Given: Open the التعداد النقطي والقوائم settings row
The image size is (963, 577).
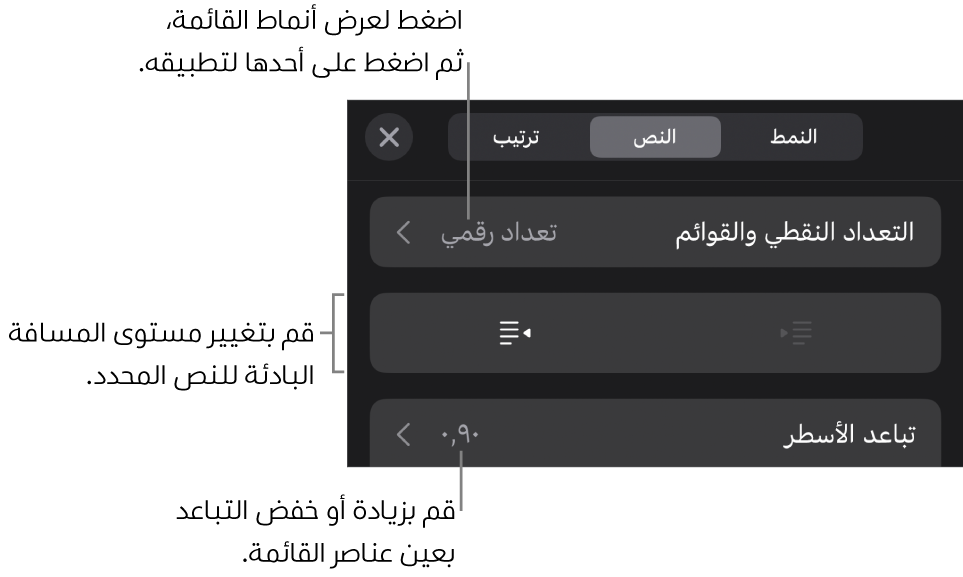Looking at the screenshot, I should (794, 233).
